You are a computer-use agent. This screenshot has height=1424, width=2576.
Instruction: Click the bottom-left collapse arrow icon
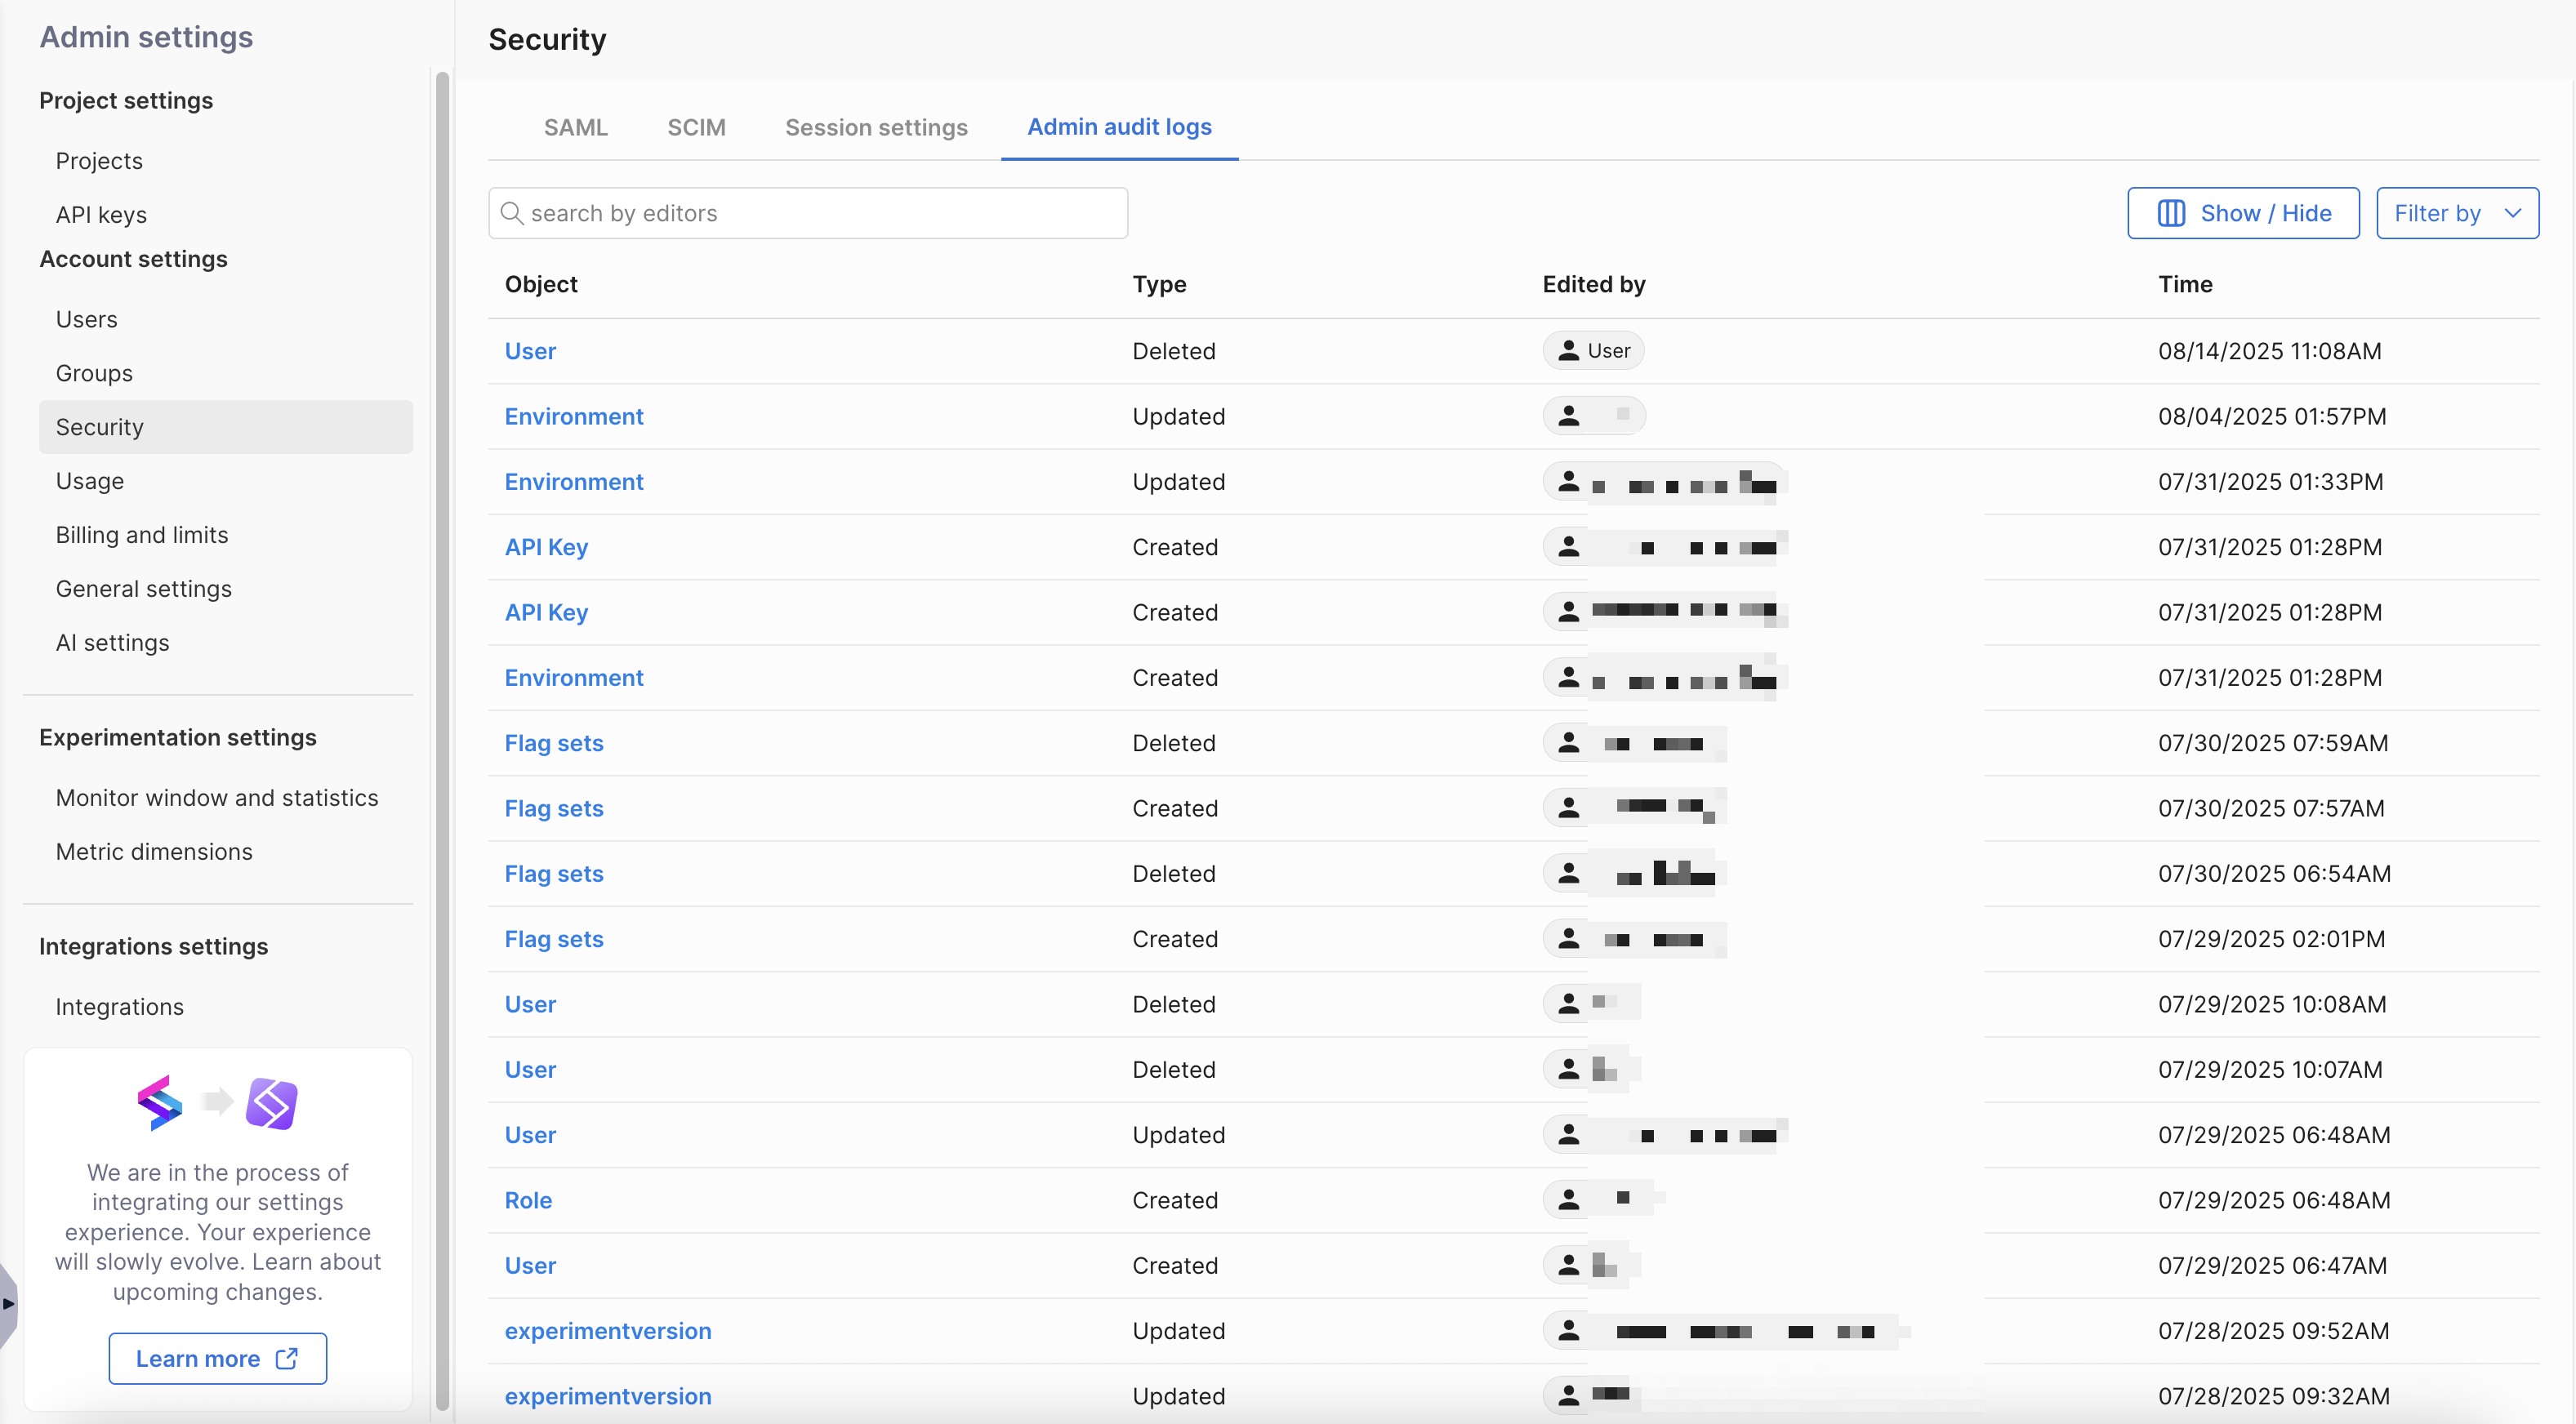tap(8, 1303)
